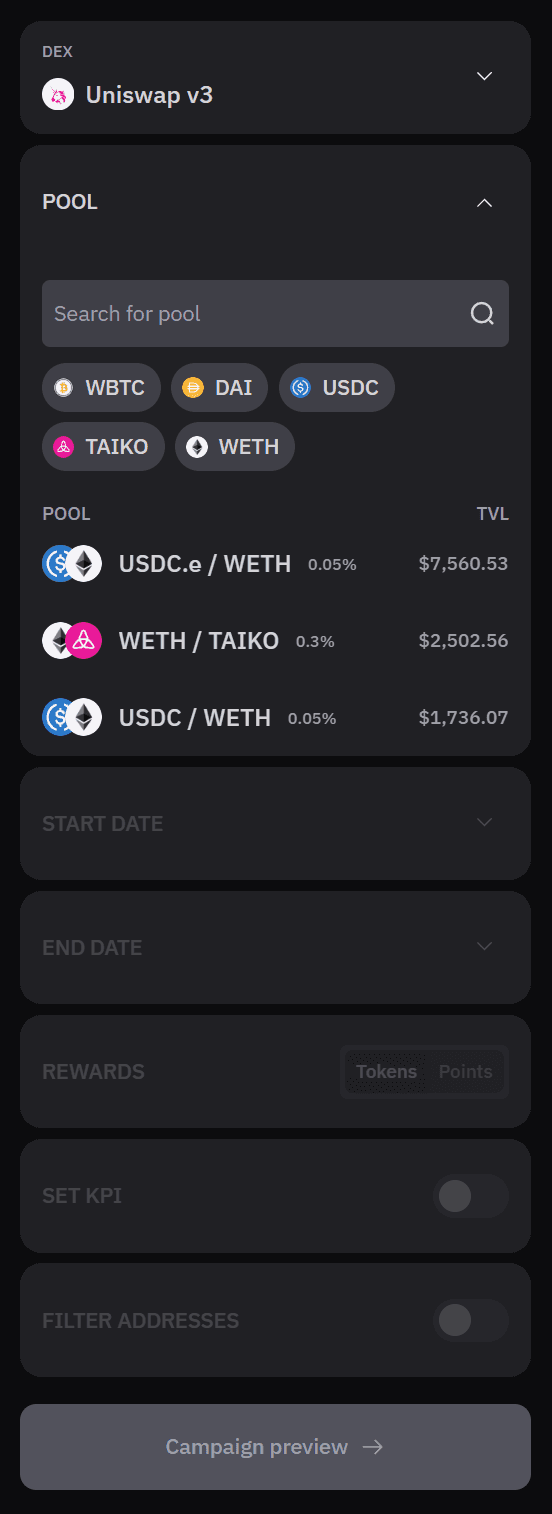Expand the End Date section
This screenshot has height=1514, width=552.
275,948
